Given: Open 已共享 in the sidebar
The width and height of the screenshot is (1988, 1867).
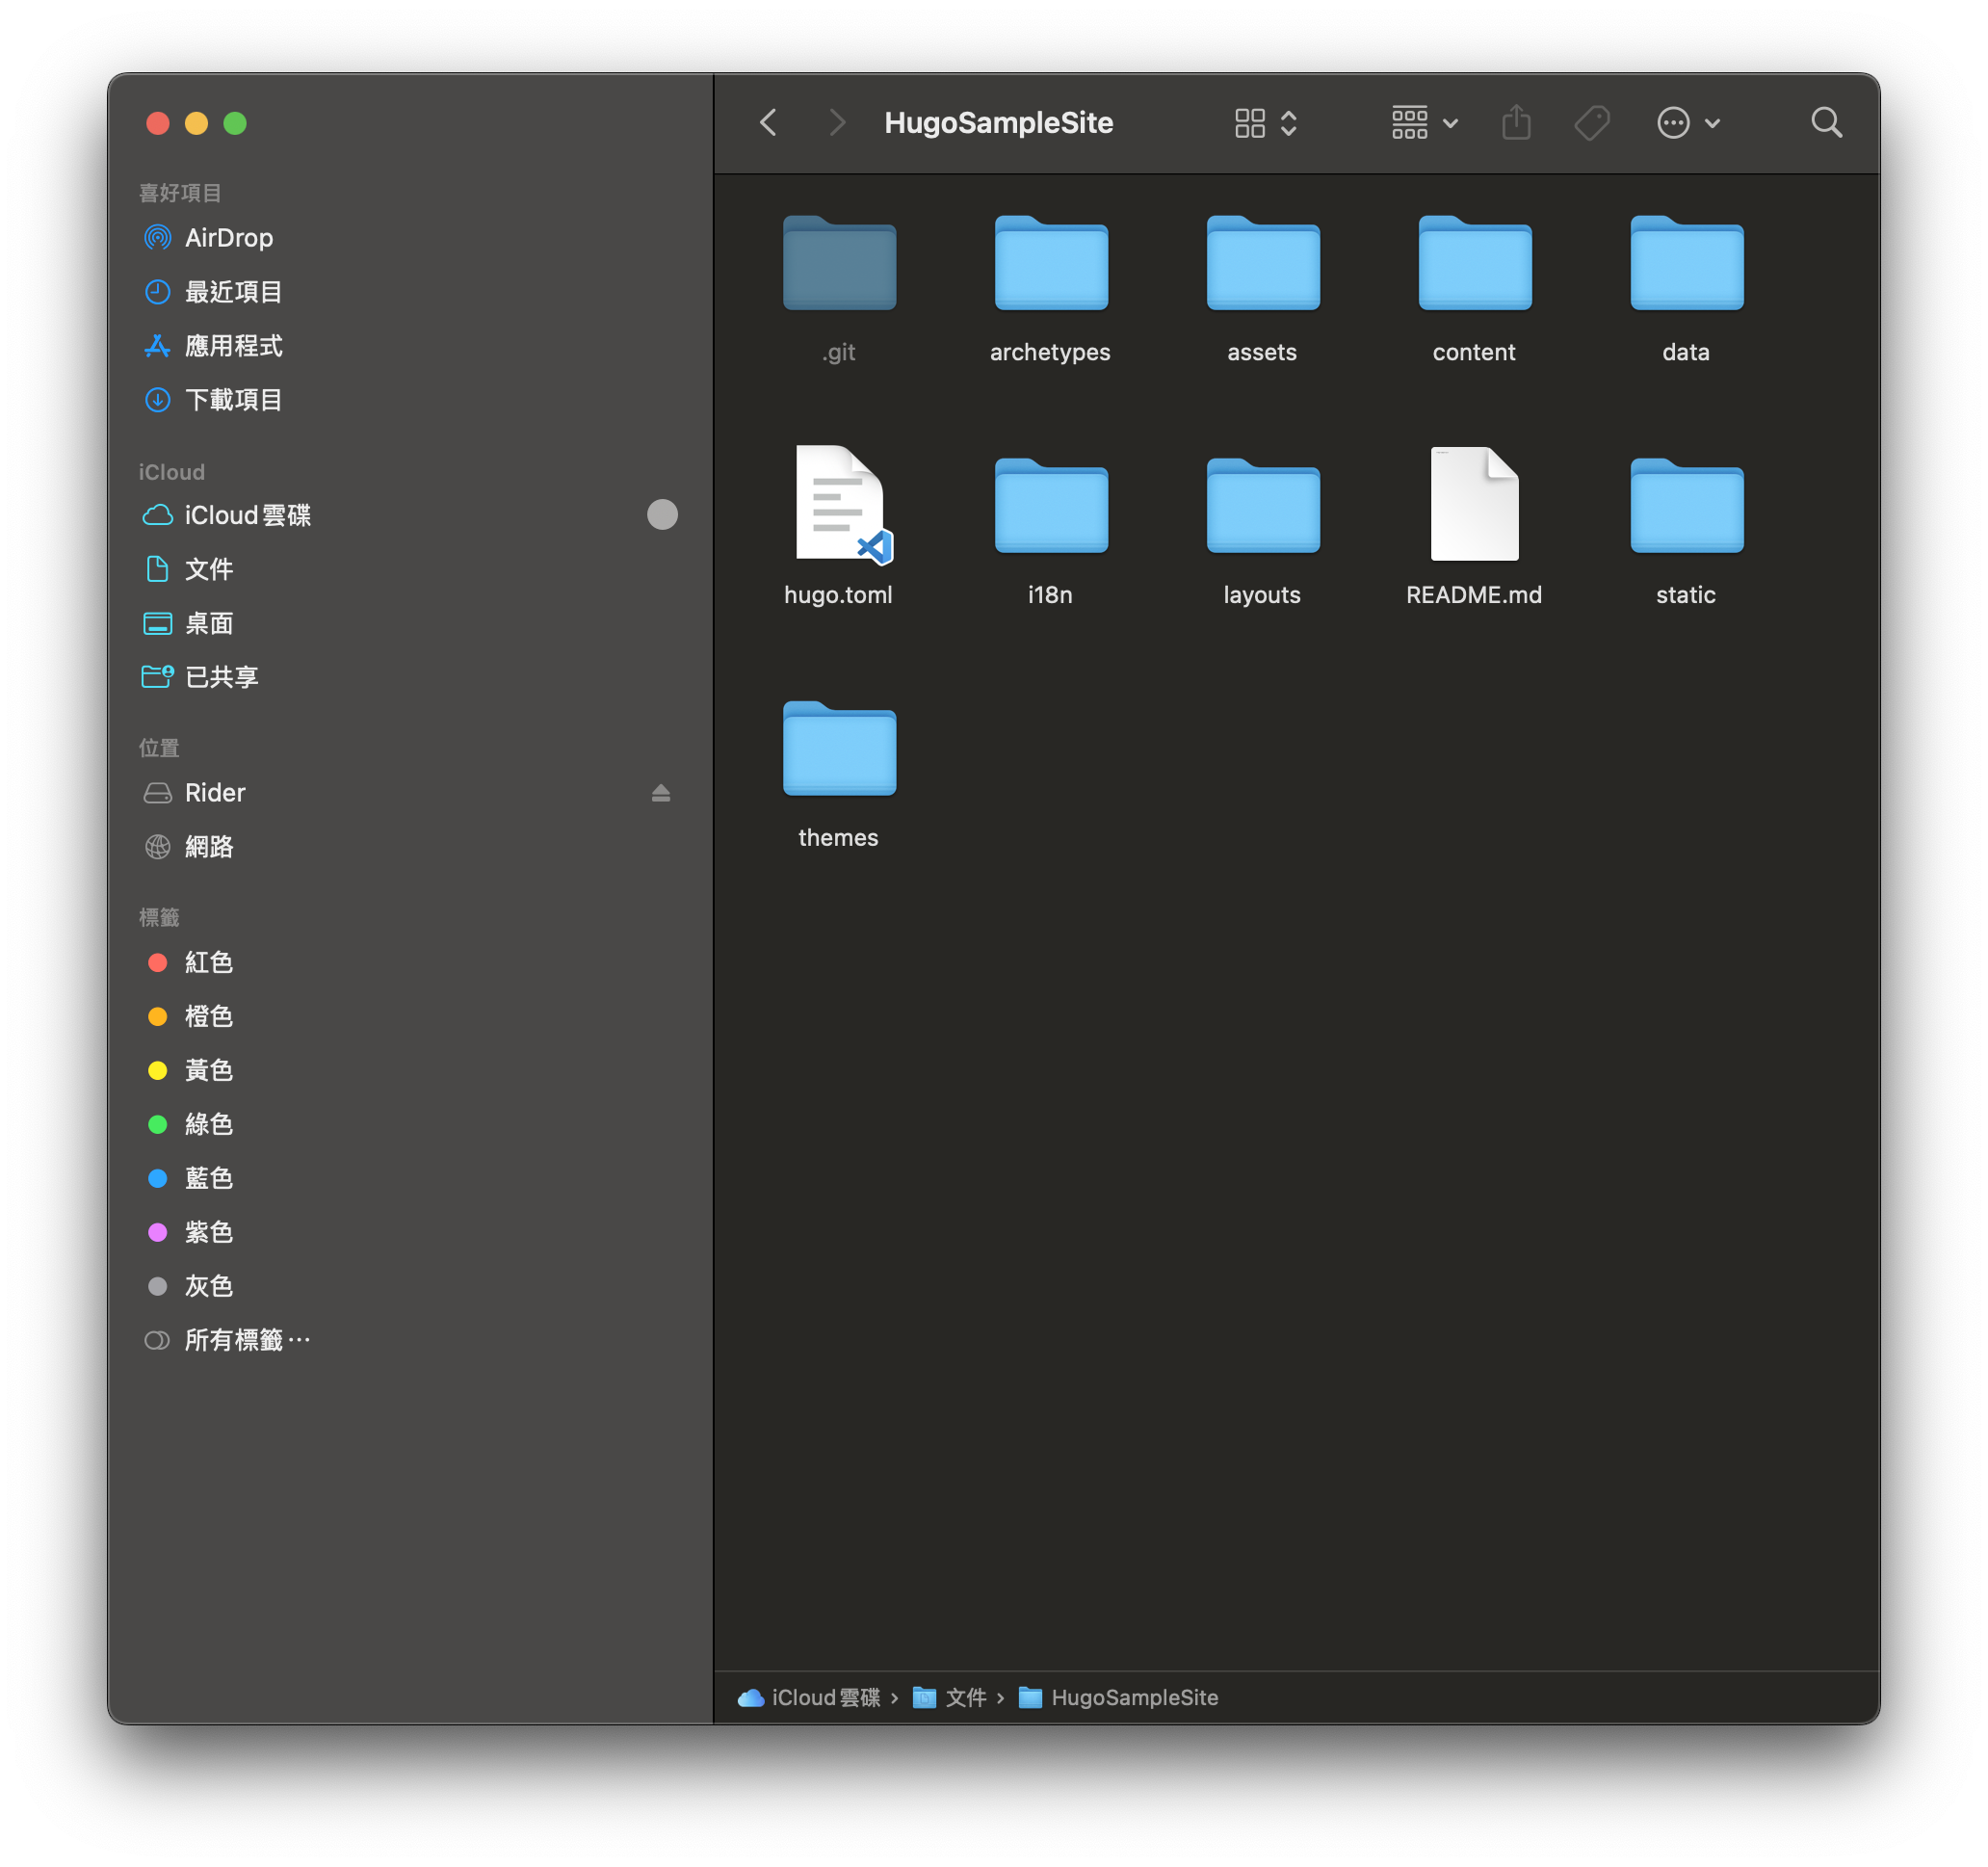Looking at the screenshot, I should coord(411,677).
